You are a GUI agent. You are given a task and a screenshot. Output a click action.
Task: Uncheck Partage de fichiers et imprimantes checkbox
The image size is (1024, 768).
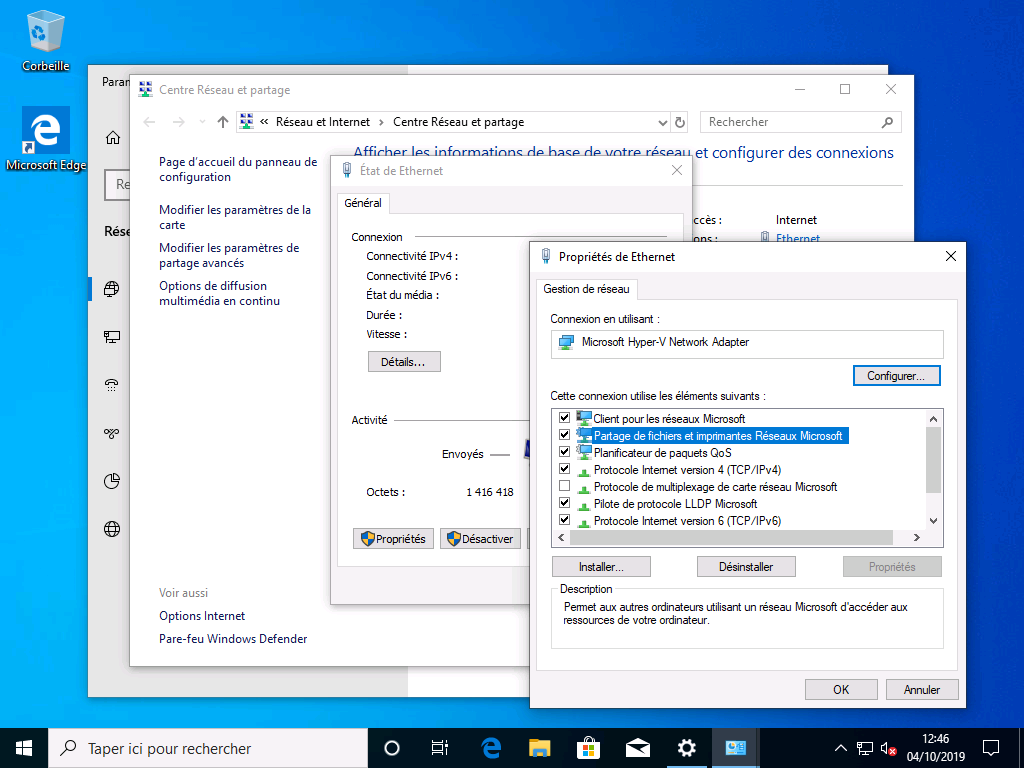click(565, 434)
